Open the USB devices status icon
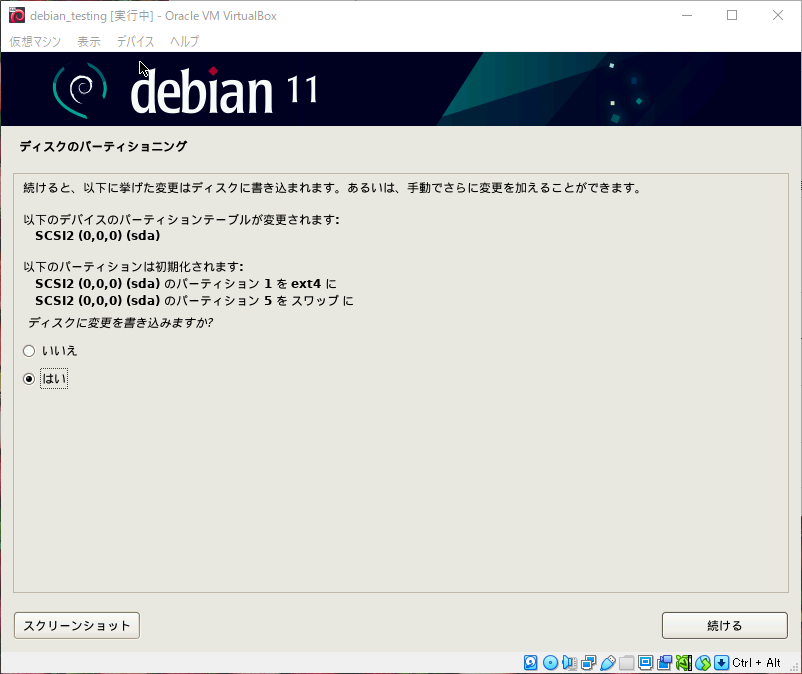 pos(607,663)
